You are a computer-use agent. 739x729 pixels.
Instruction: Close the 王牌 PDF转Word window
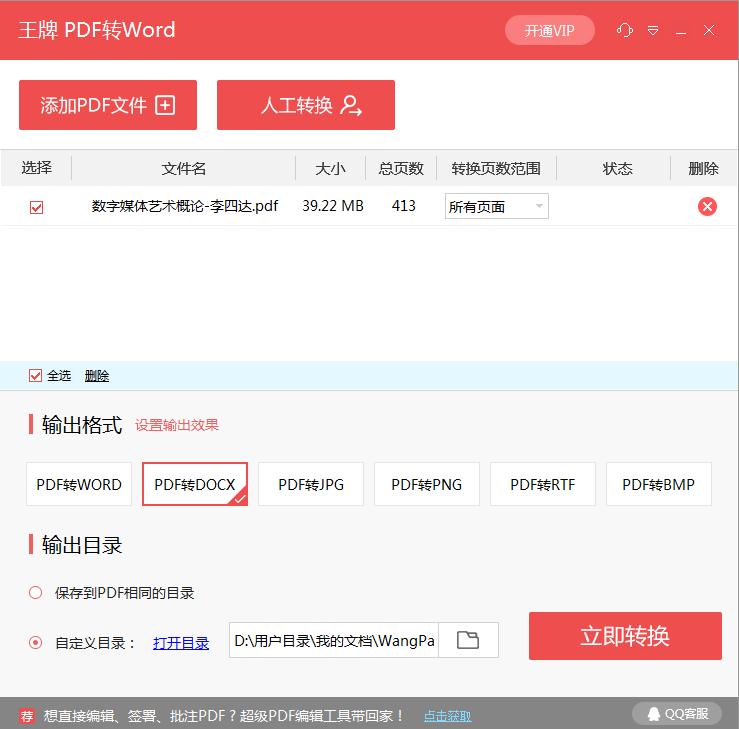tap(709, 30)
